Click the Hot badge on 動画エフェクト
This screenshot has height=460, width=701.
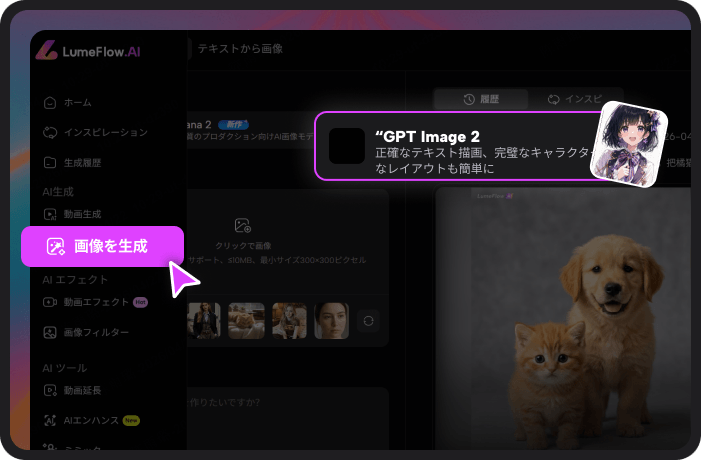pyautogui.click(x=140, y=302)
